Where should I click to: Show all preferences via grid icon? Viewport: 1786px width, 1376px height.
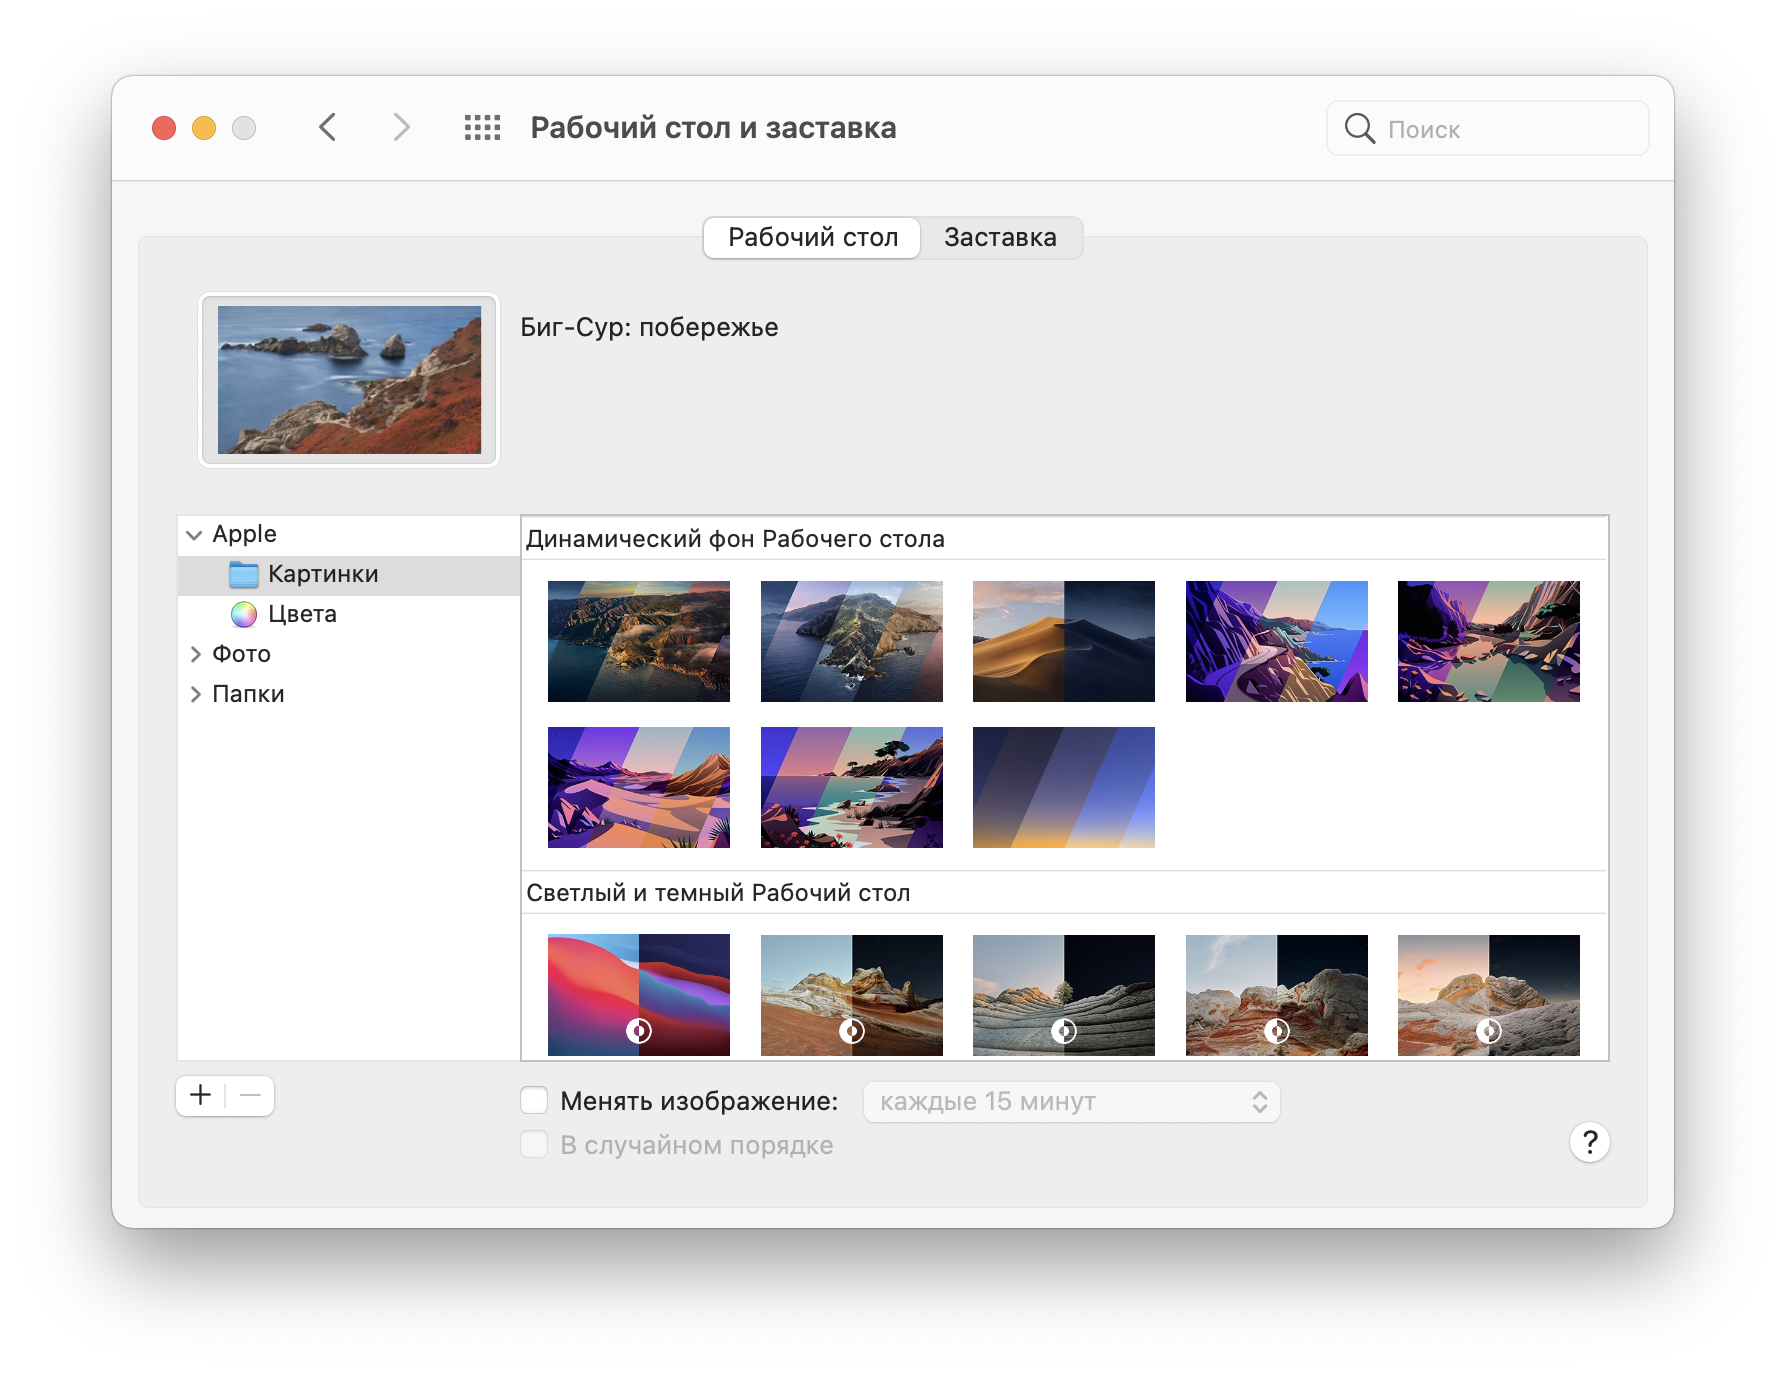(482, 128)
